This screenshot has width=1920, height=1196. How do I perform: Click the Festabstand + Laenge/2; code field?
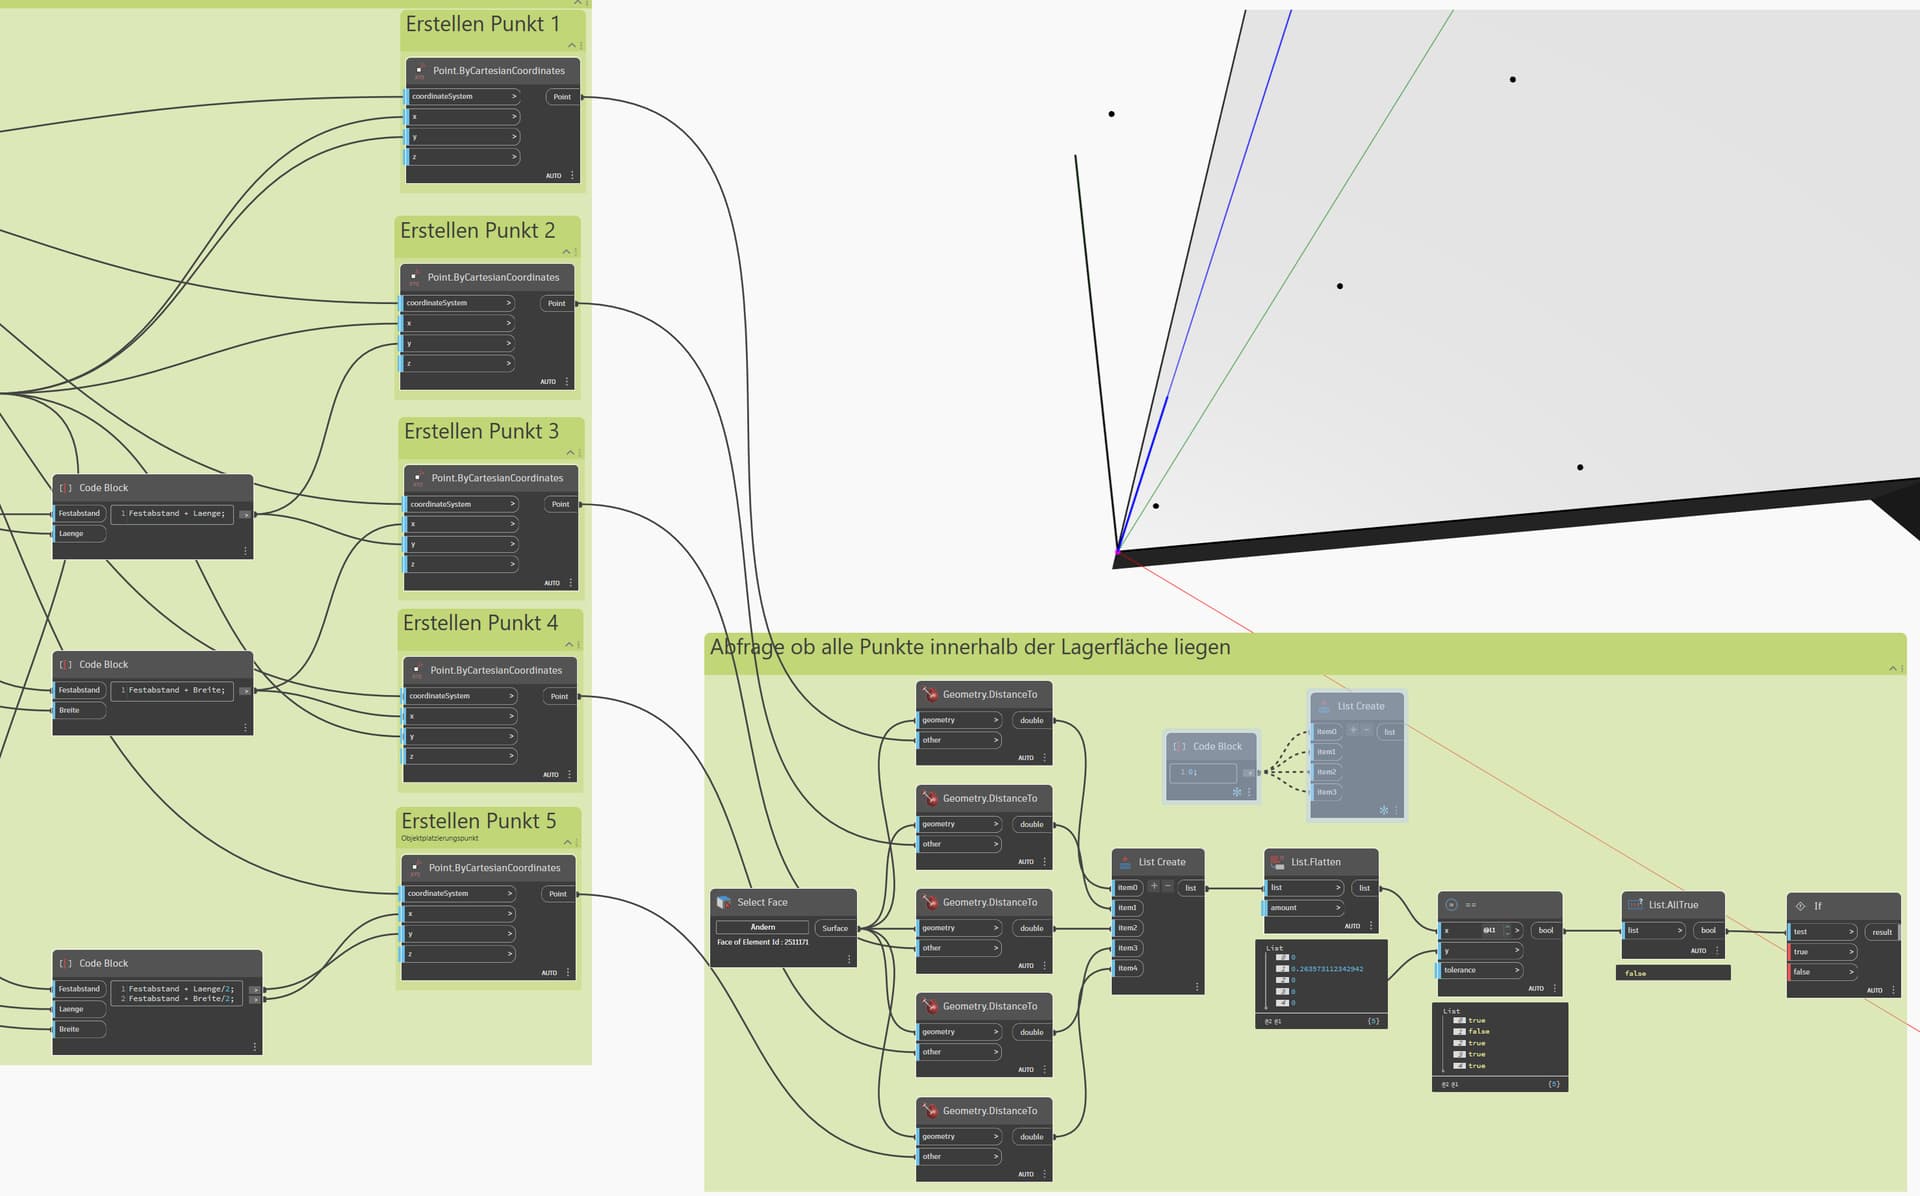(177, 989)
